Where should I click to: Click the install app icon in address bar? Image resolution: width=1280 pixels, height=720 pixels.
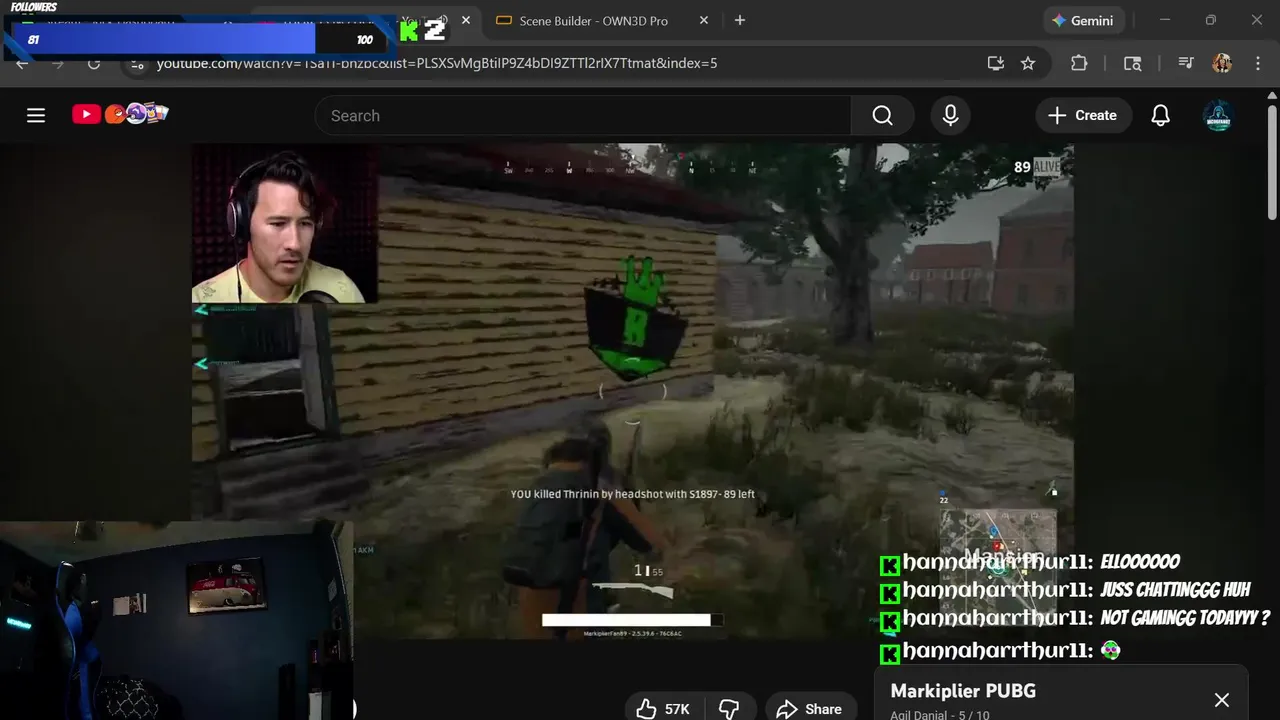[x=995, y=63]
